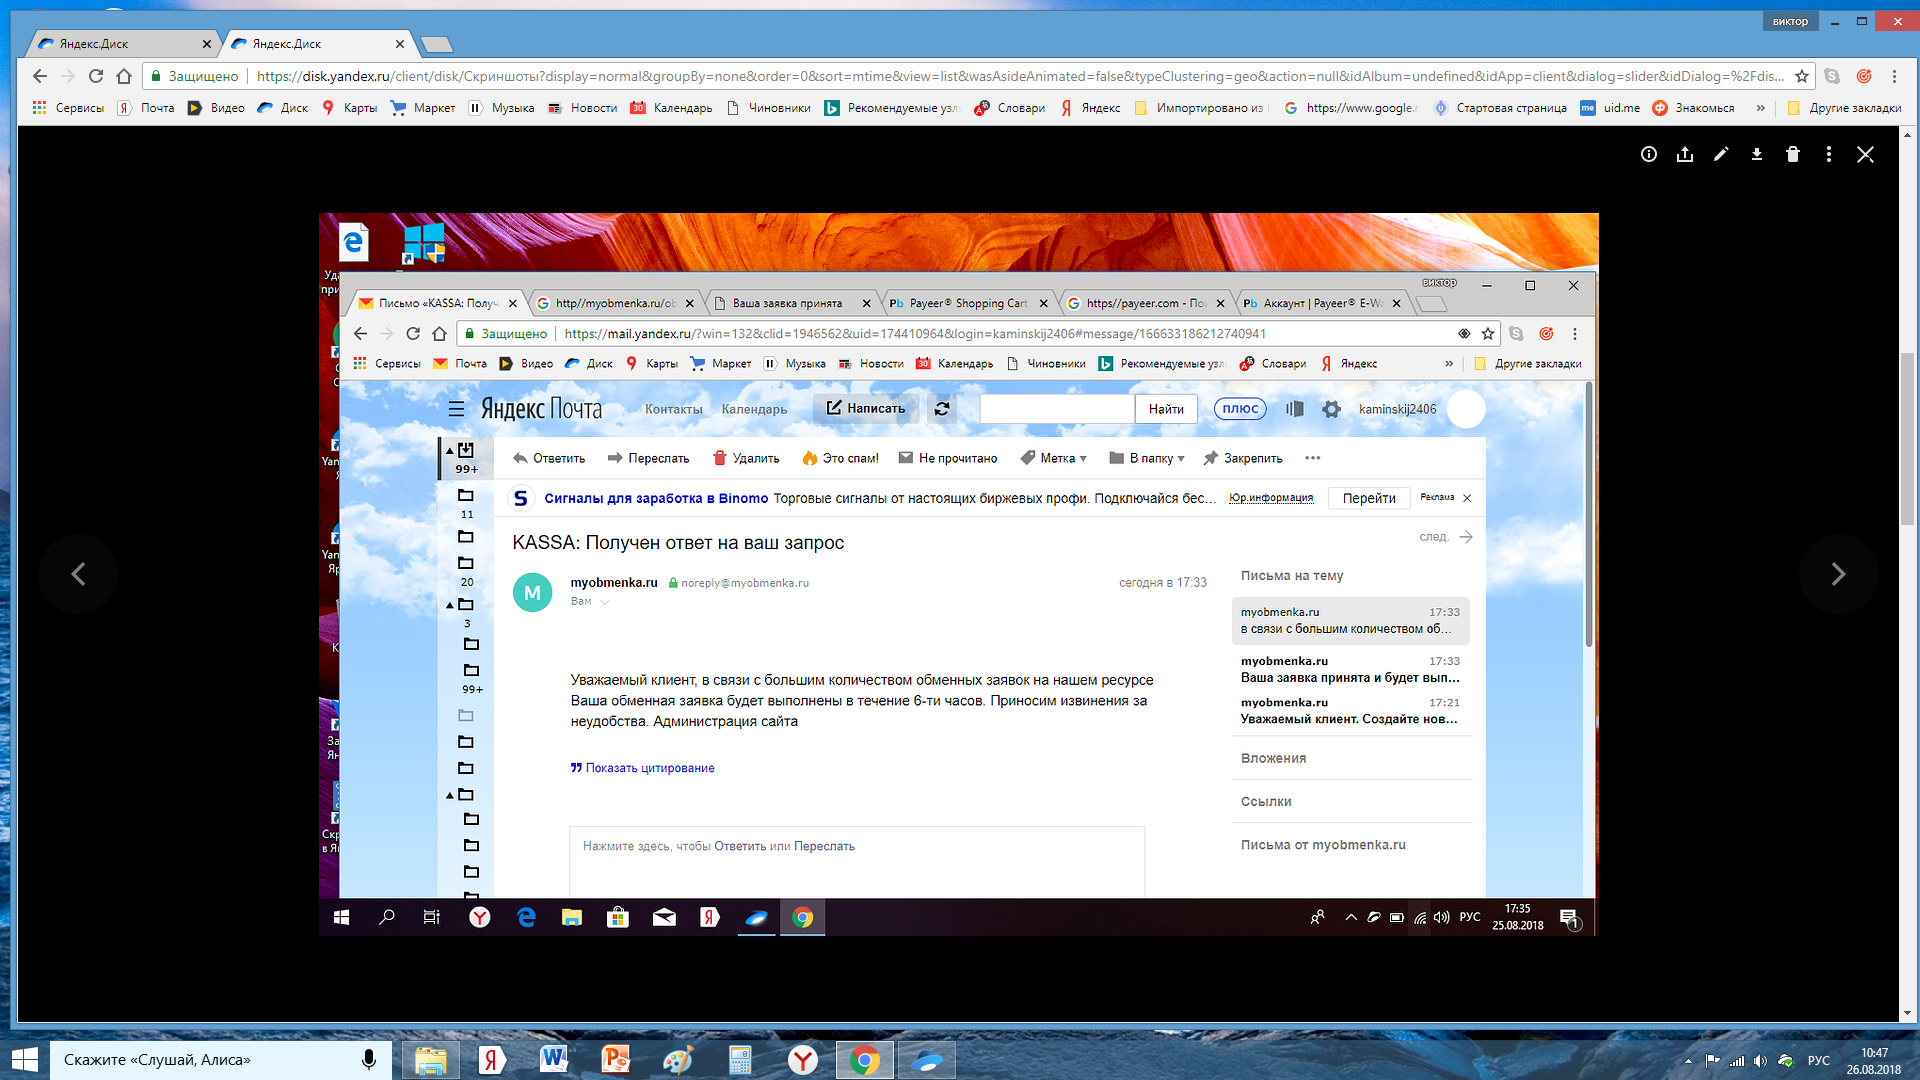Toggle volume icon in system tray
This screenshot has width=1920, height=1080.
(1760, 1061)
